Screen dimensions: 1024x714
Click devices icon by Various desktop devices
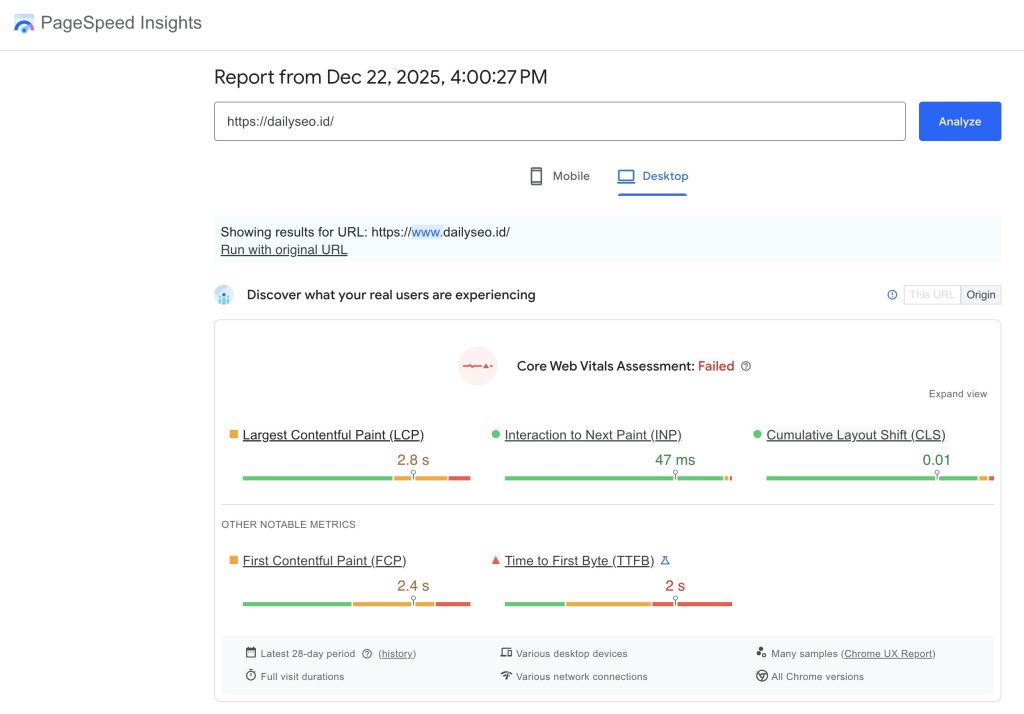tap(506, 653)
